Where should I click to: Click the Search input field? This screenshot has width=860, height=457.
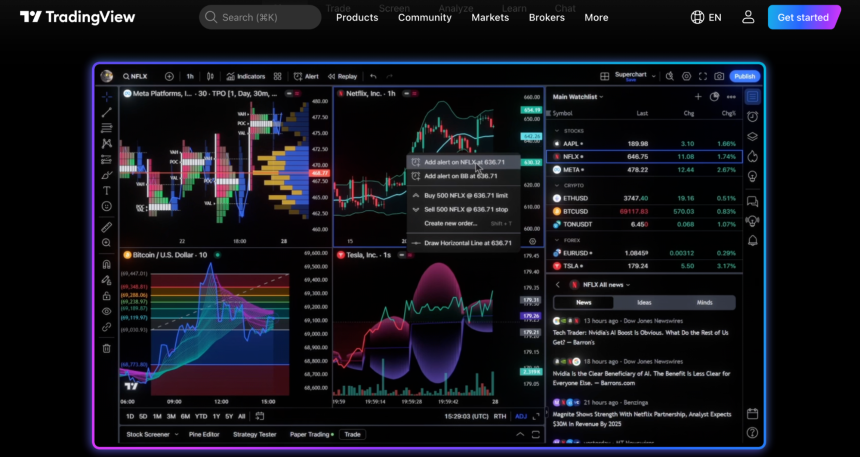click(260, 17)
